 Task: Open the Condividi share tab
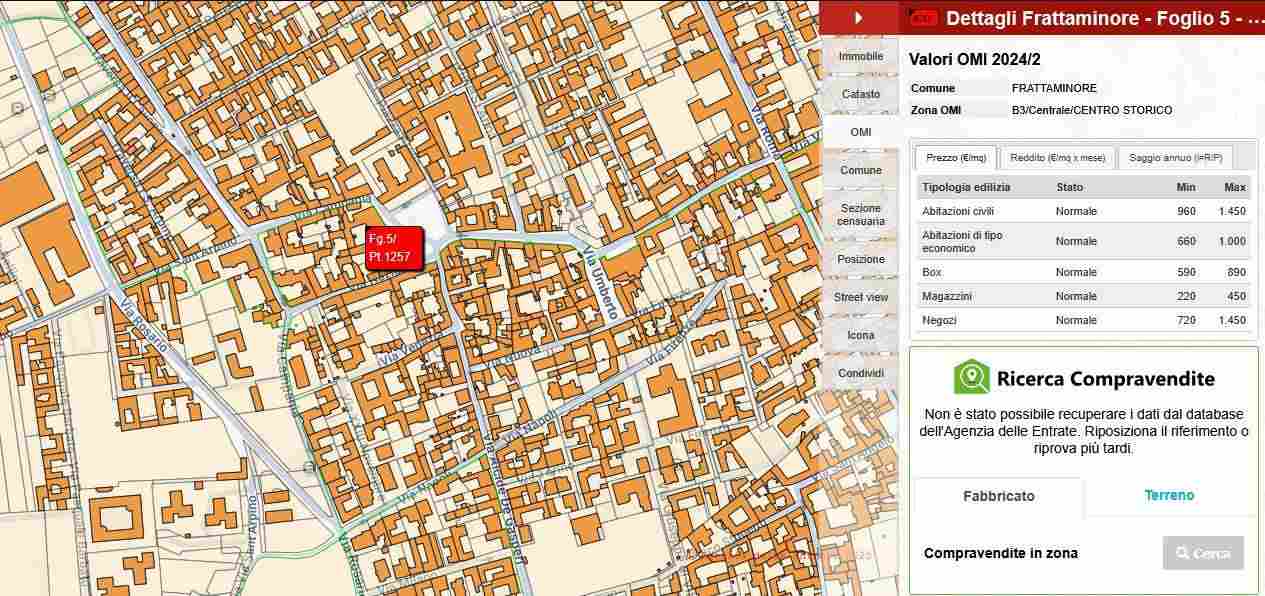(x=860, y=373)
